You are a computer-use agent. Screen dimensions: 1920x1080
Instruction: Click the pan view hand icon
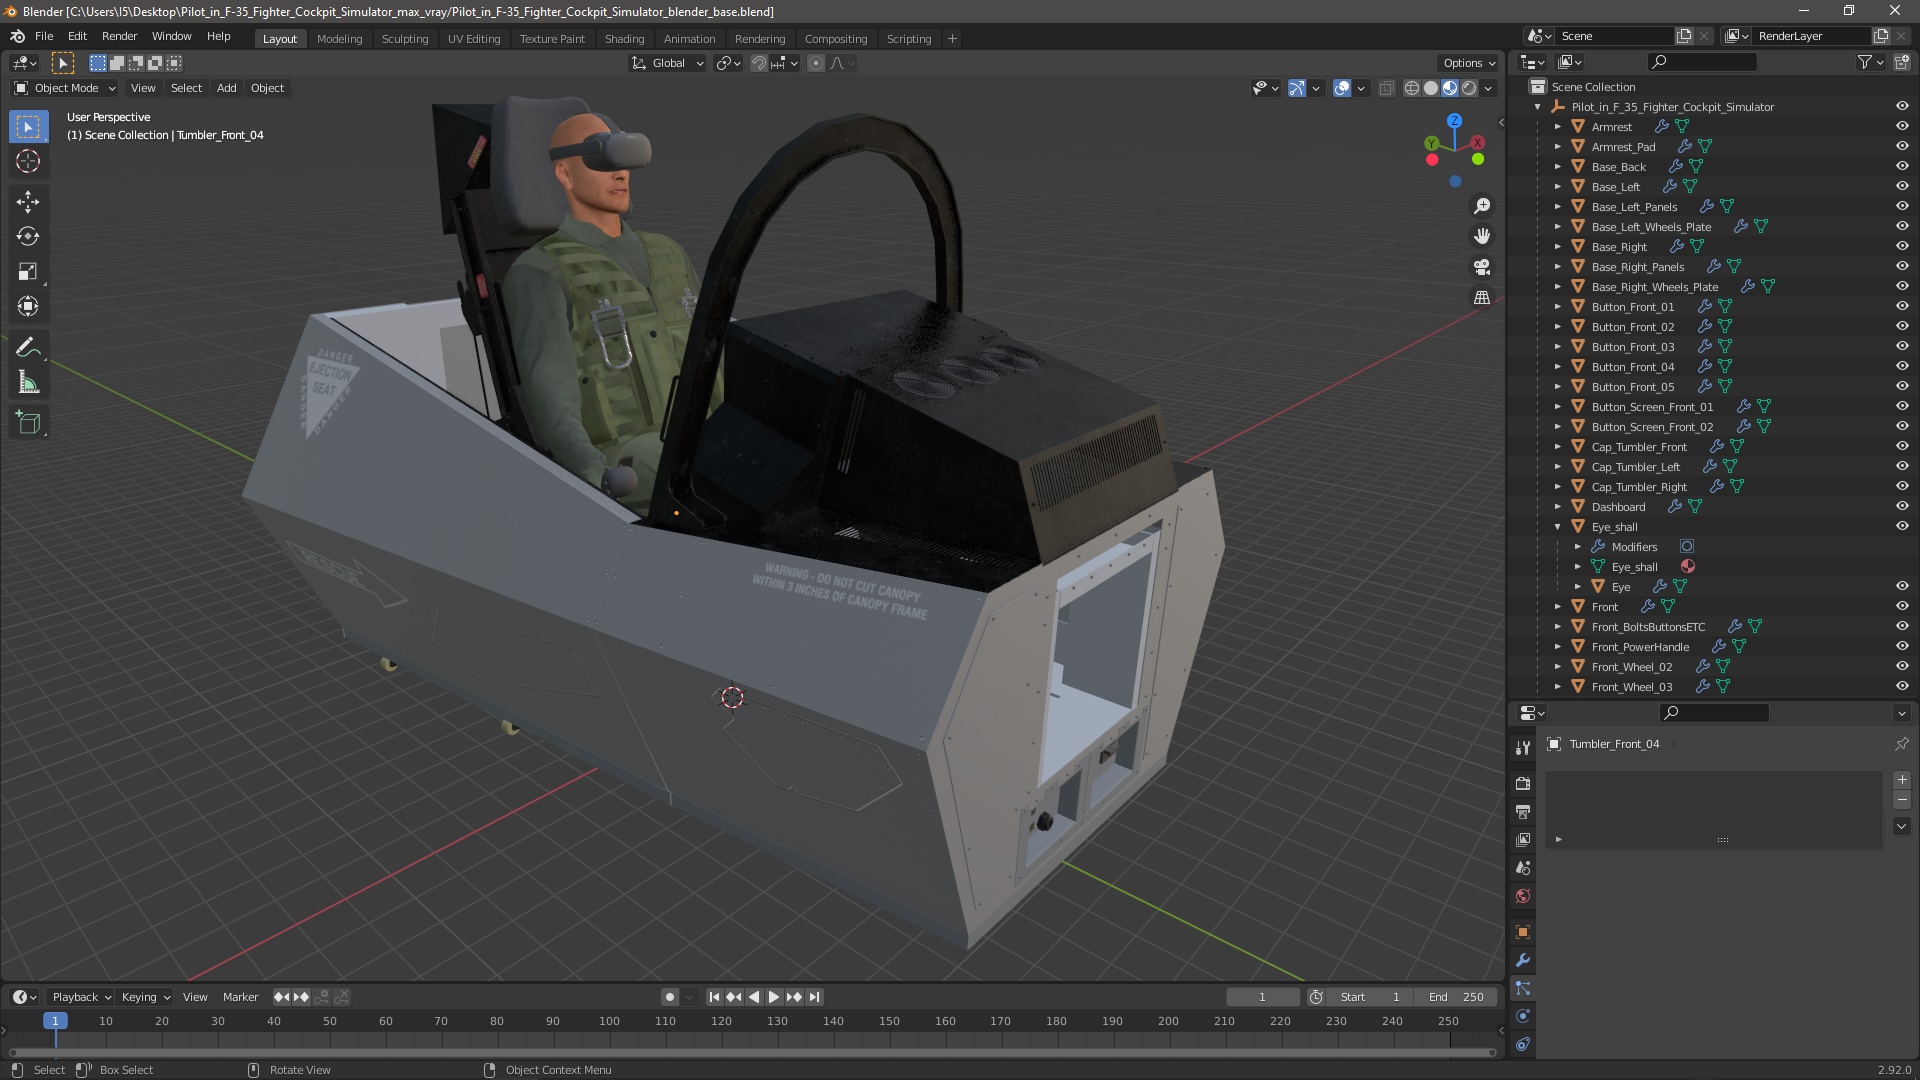click(1482, 236)
